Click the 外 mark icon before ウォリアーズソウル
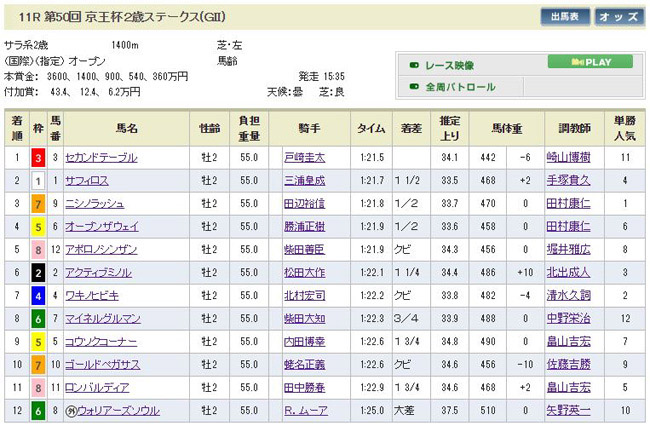Viewport: 650px width, 426px height. (x=71, y=410)
